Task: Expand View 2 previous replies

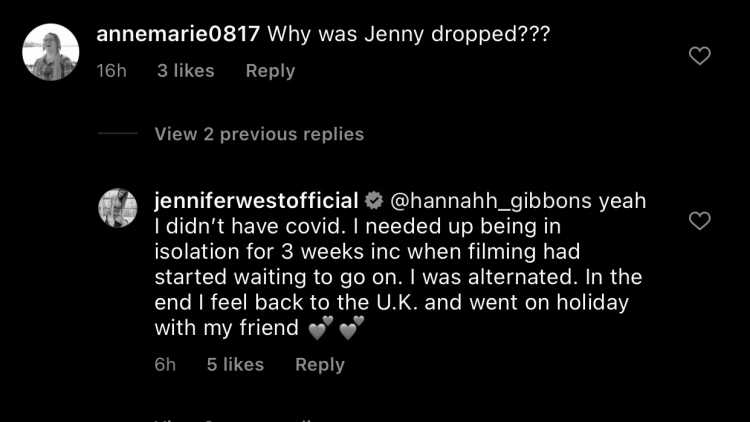Action: tap(259, 134)
